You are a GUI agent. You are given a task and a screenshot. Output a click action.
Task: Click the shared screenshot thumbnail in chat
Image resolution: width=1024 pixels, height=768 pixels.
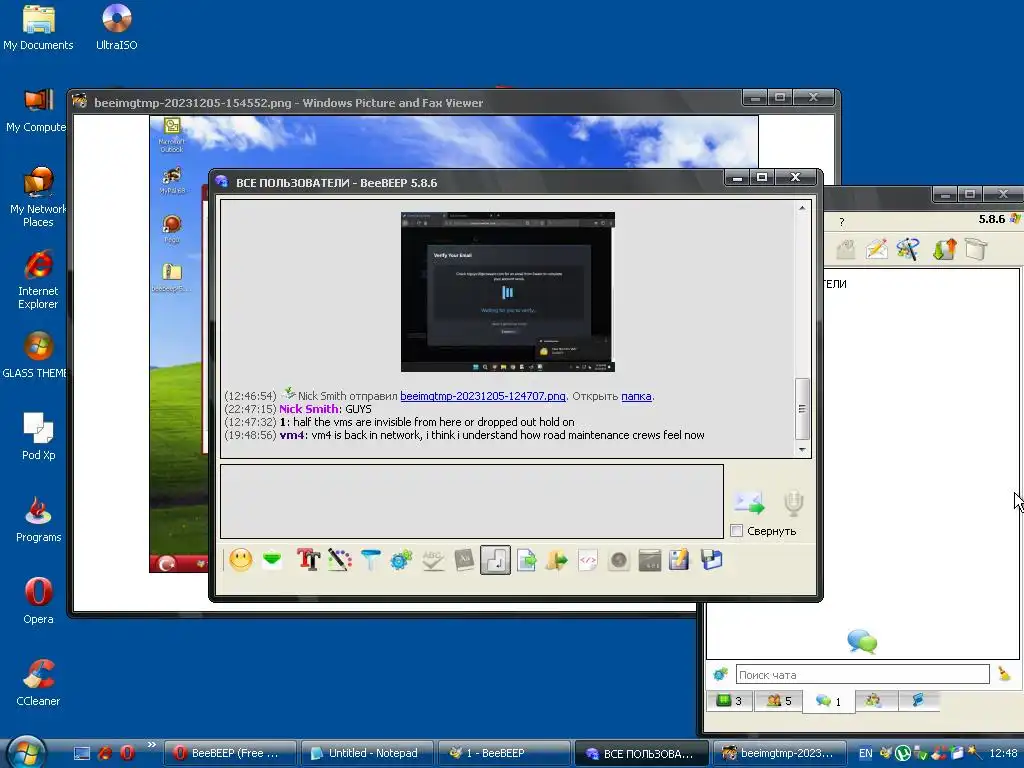coord(507,292)
